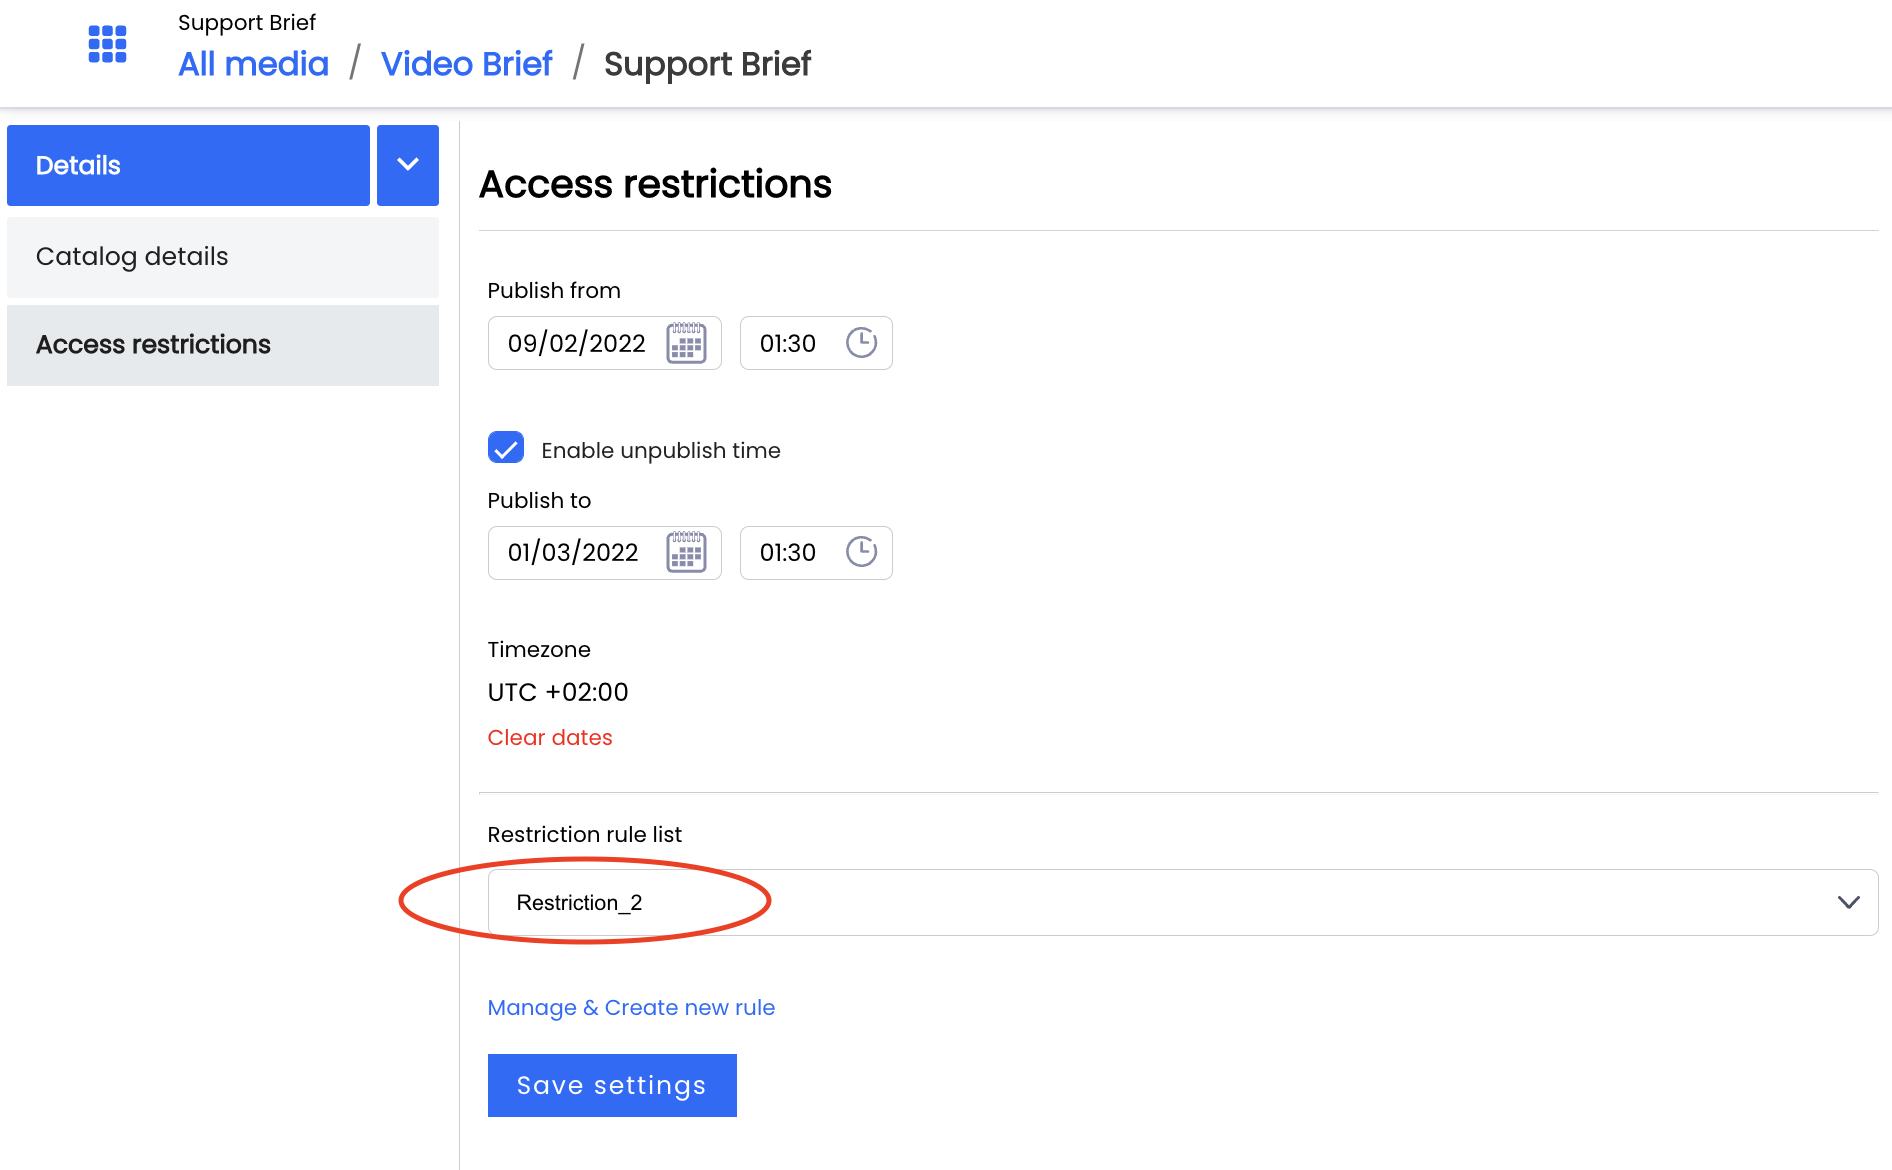This screenshot has width=1892, height=1170.
Task: Uncheck Enable unpublish time checkbox
Action: (x=506, y=448)
